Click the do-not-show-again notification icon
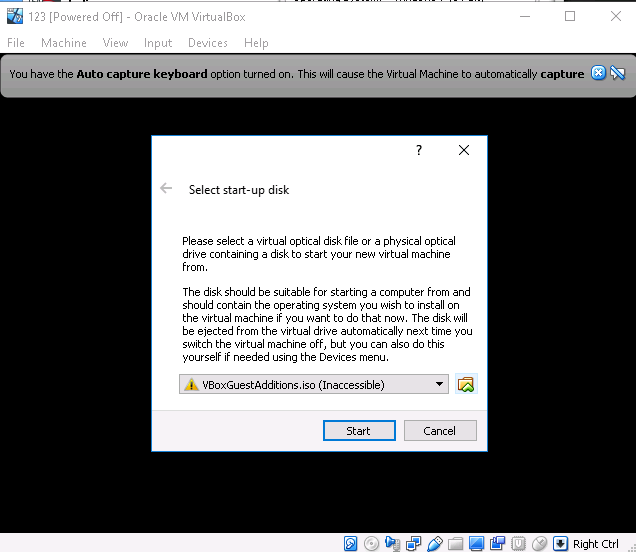636x556 pixels. (618, 74)
